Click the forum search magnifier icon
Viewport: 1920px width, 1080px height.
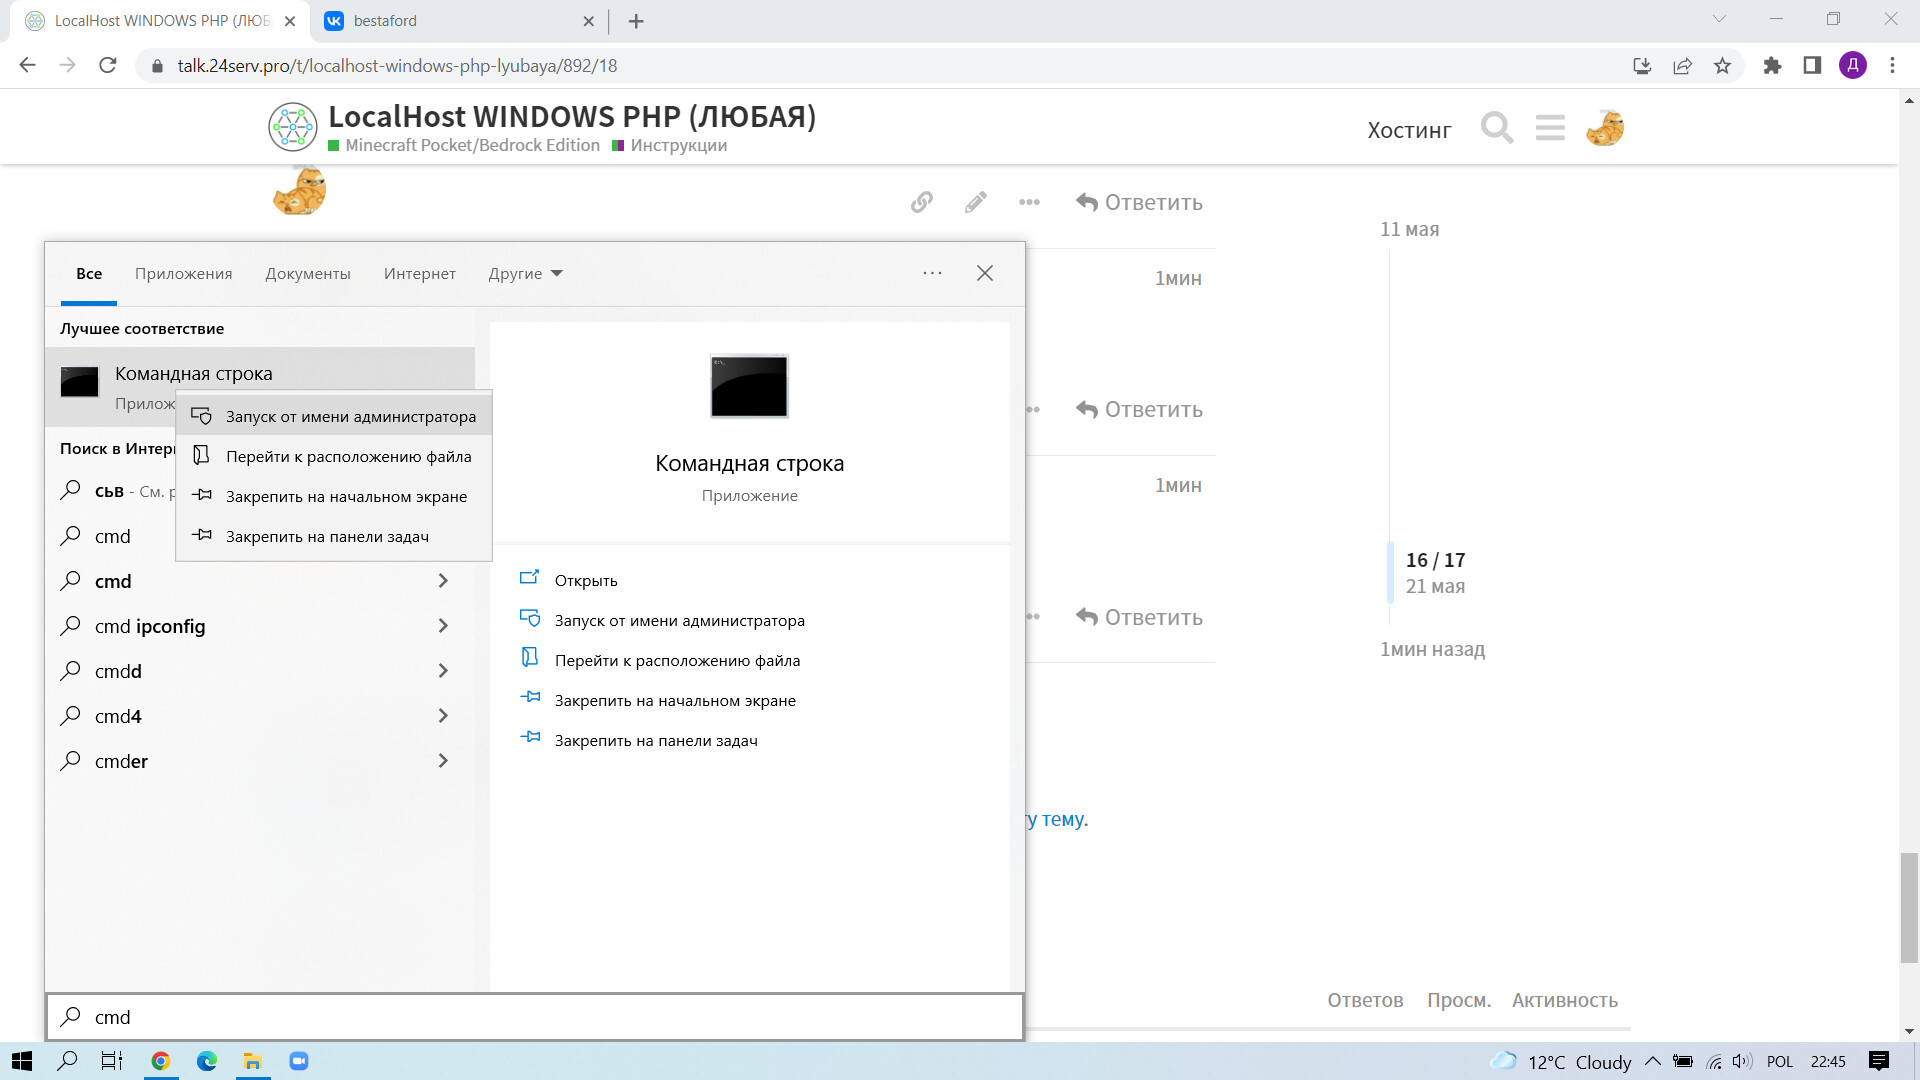coord(1496,128)
